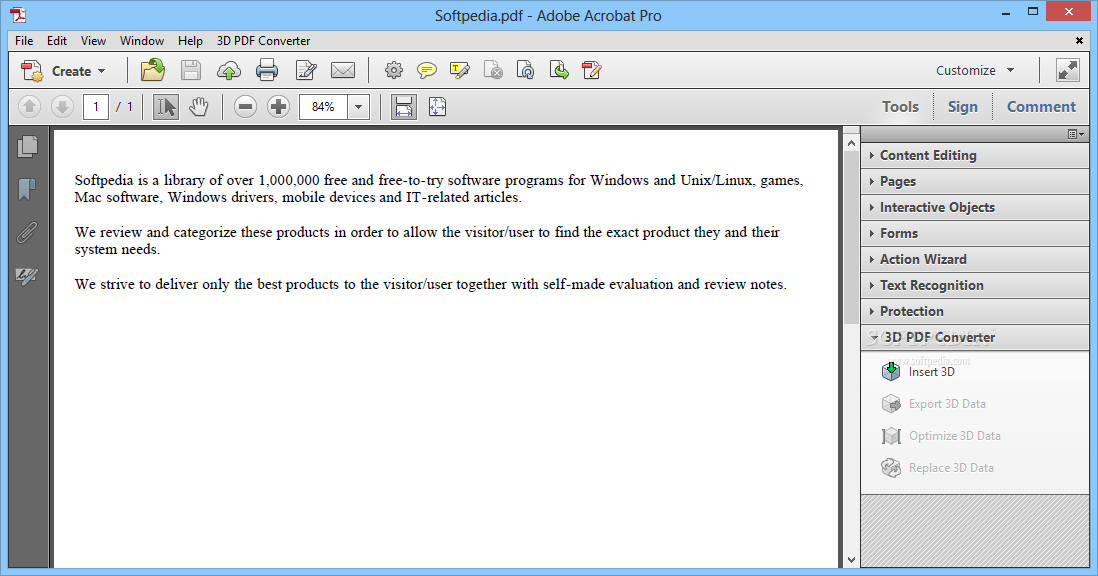
Task: Click the Optimize 3D Data item
Action: pyautogui.click(x=942, y=436)
